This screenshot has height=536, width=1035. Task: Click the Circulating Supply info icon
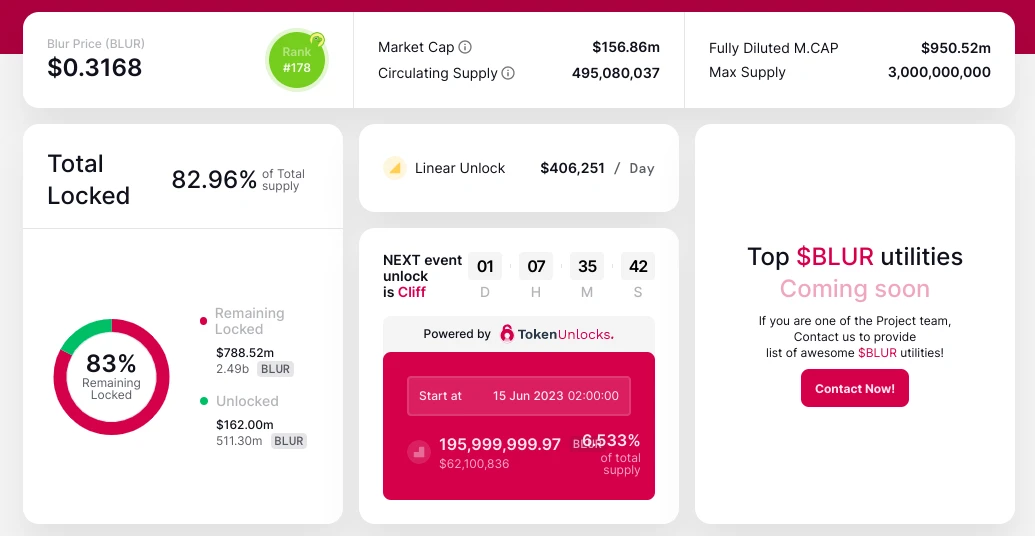pos(508,73)
